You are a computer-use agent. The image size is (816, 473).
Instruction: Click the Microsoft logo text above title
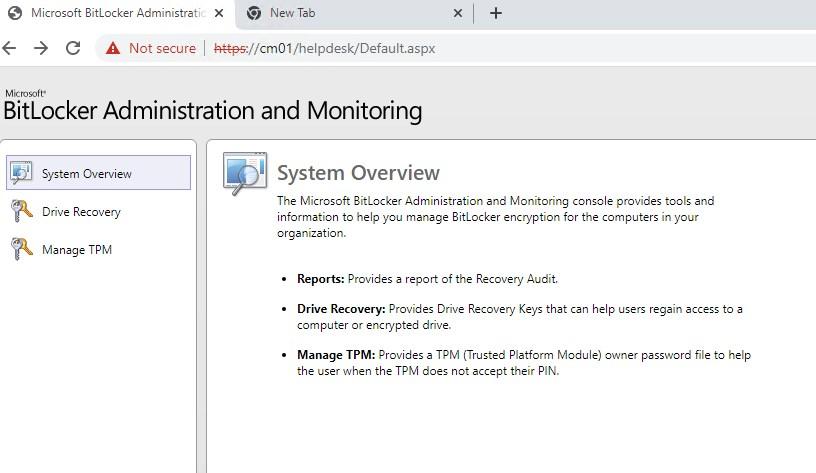[x=26, y=94]
